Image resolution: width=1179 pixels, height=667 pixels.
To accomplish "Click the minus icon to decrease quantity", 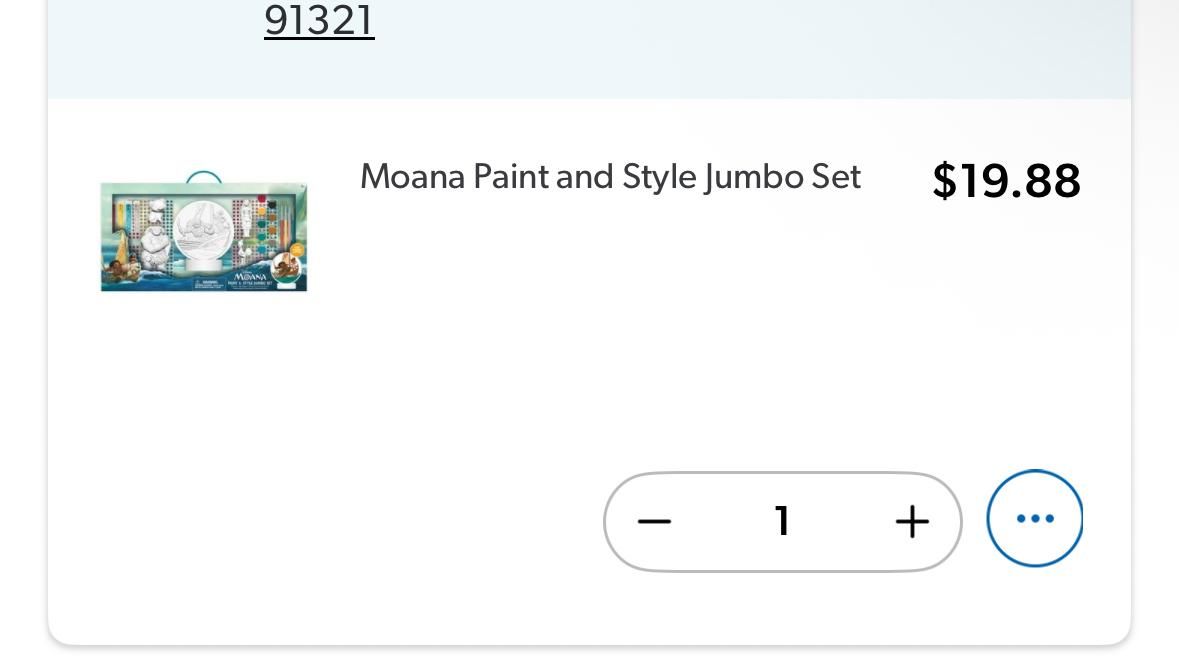I will tap(654, 521).
